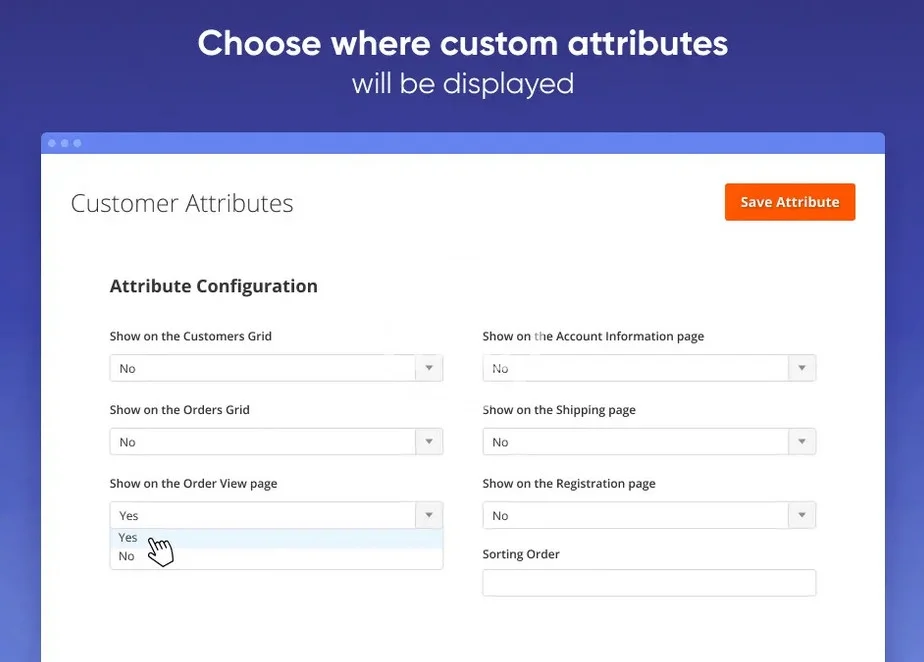Choose No in the open dropdown list
Viewport: 924px width, 662px height.
point(126,557)
